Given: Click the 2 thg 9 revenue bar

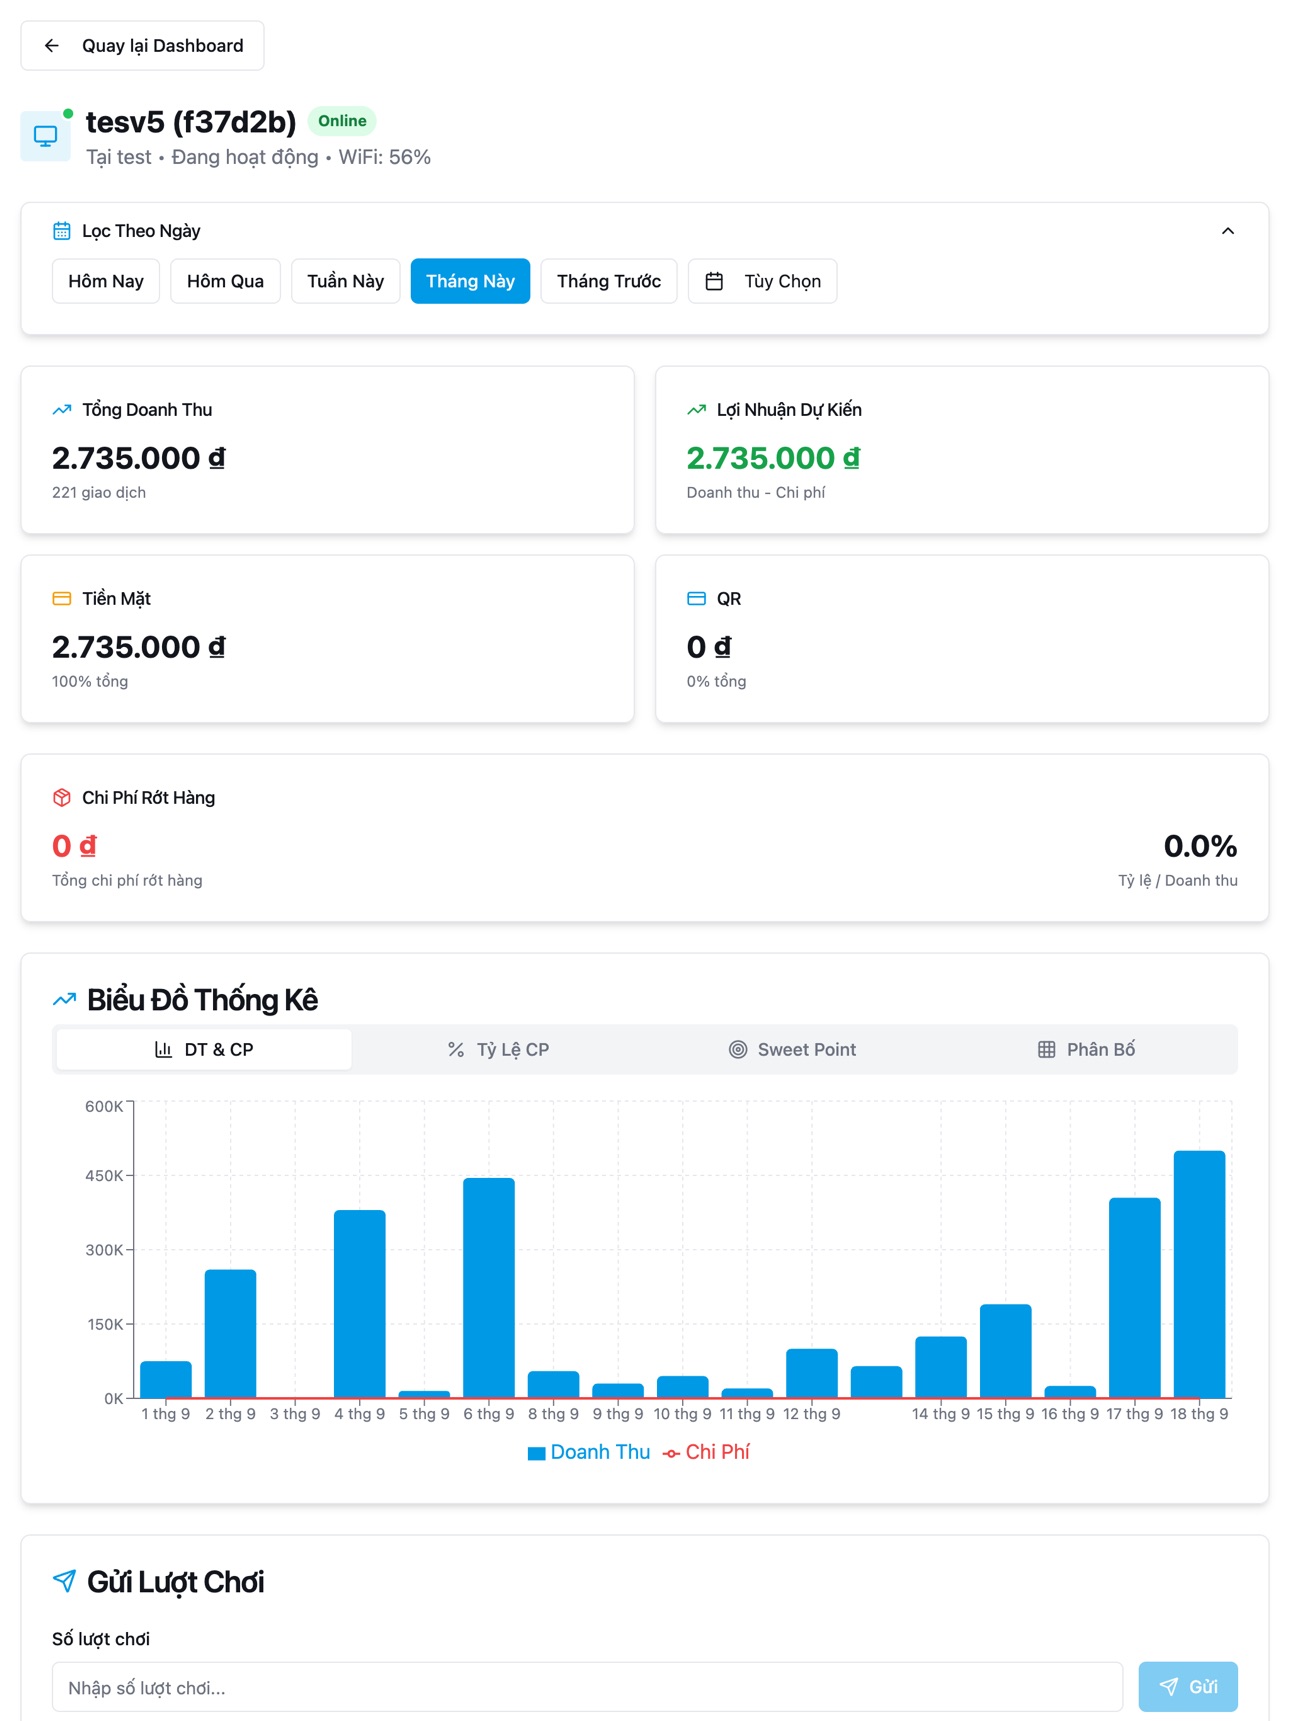Looking at the screenshot, I should coord(231,1334).
